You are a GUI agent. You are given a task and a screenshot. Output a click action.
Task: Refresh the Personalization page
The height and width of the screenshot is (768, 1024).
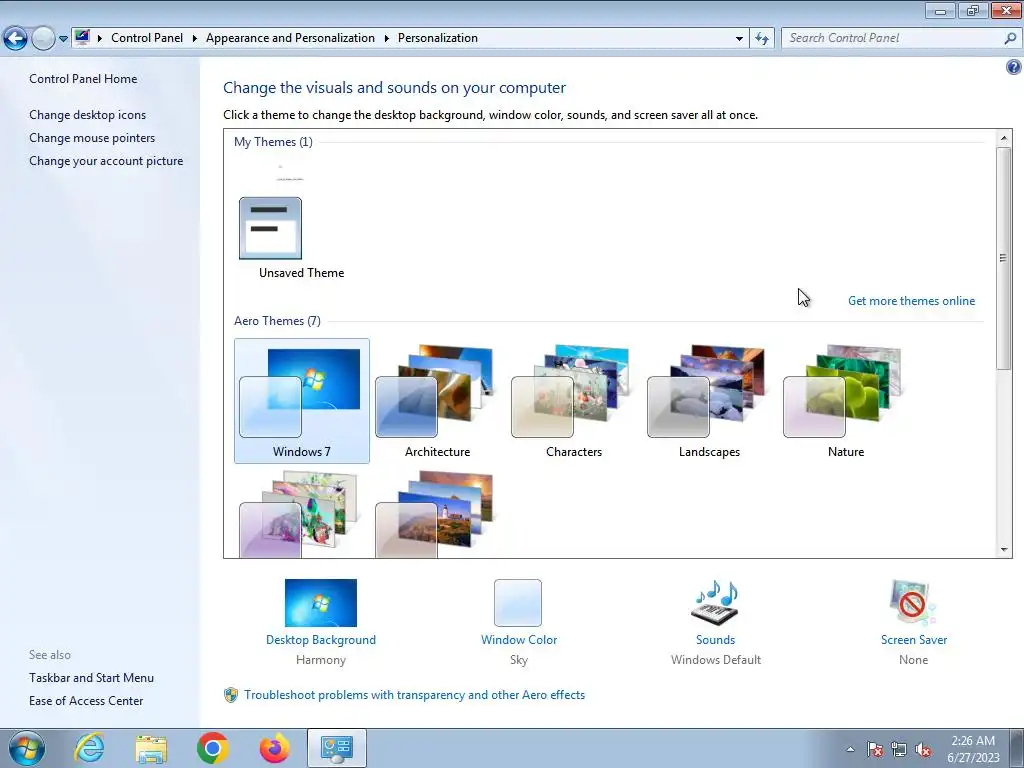[761, 39]
